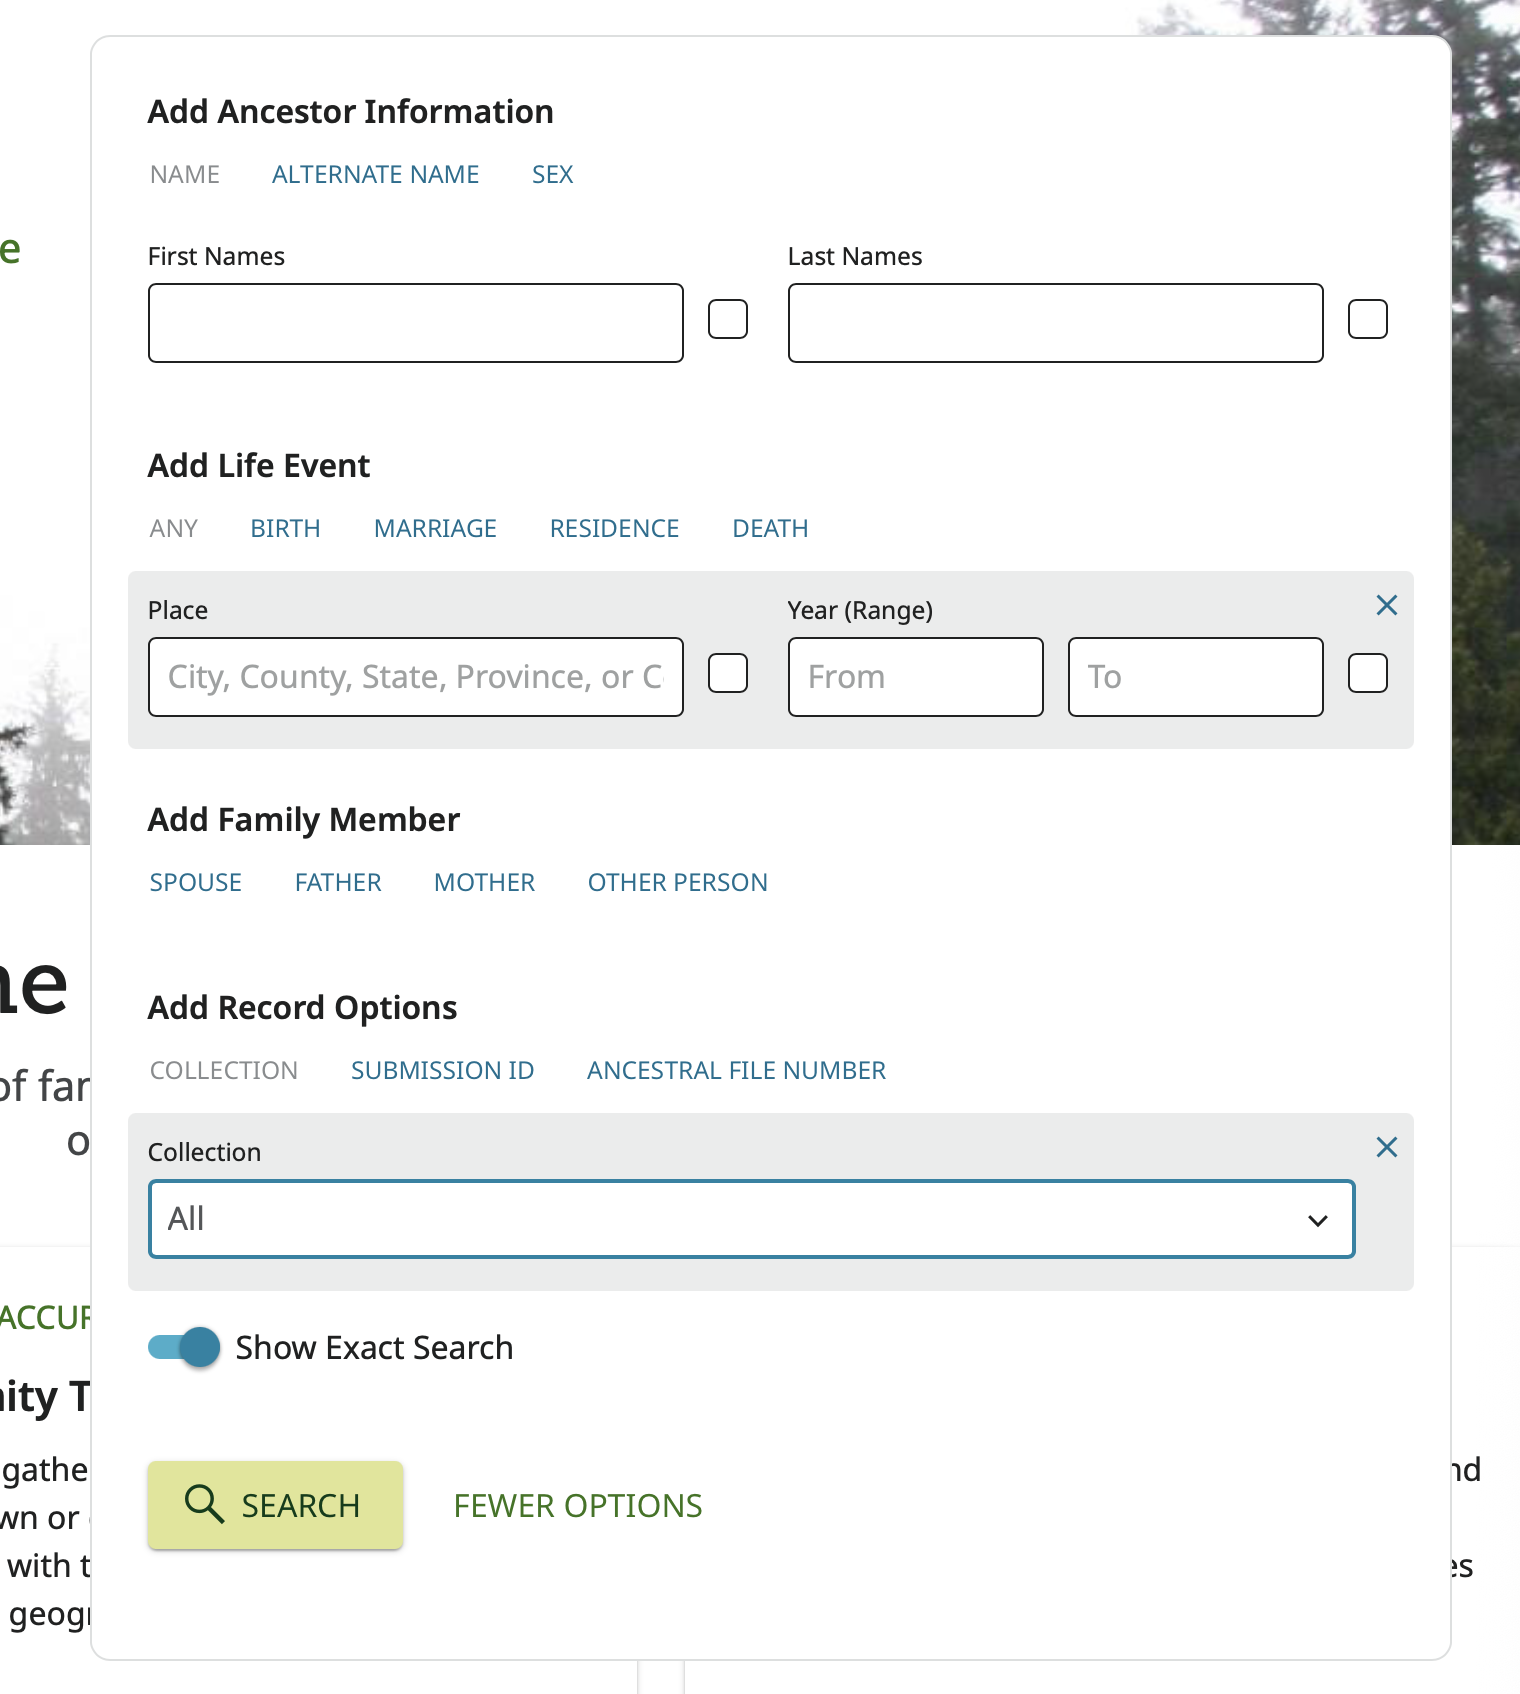The height and width of the screenshot is (1694, 1520).
Task: Add a Death life event
Action: (770, 529)
